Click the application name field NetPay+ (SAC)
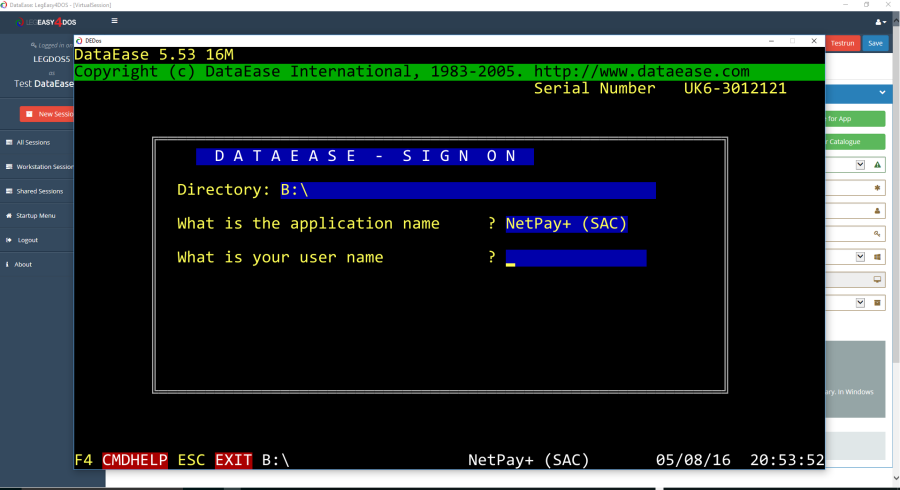 (567, 224)
